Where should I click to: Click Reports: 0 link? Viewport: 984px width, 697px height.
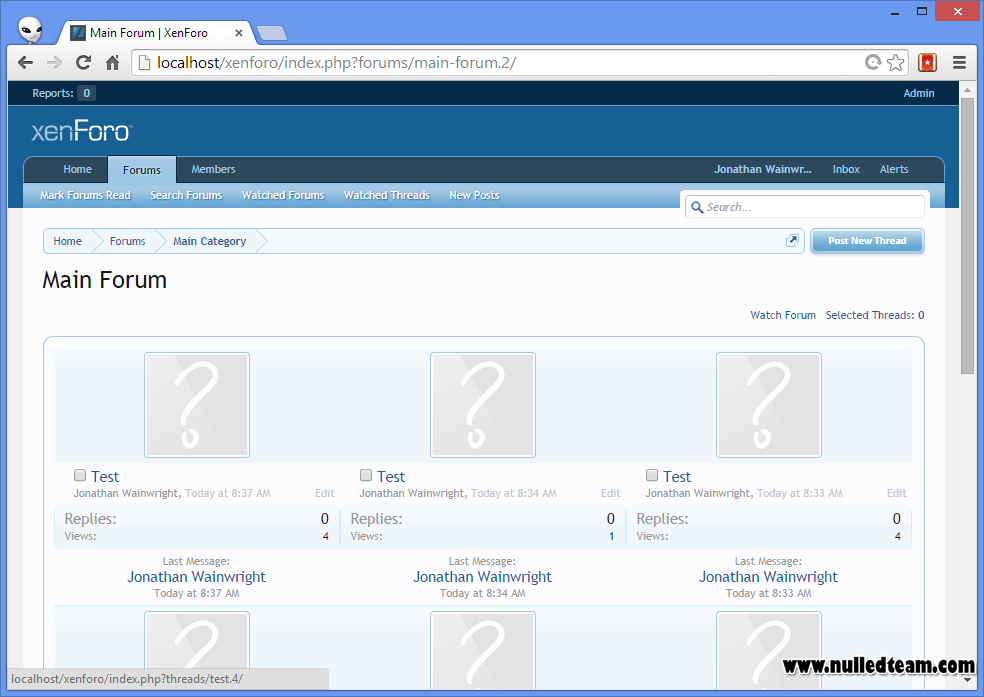pos(63,93)
